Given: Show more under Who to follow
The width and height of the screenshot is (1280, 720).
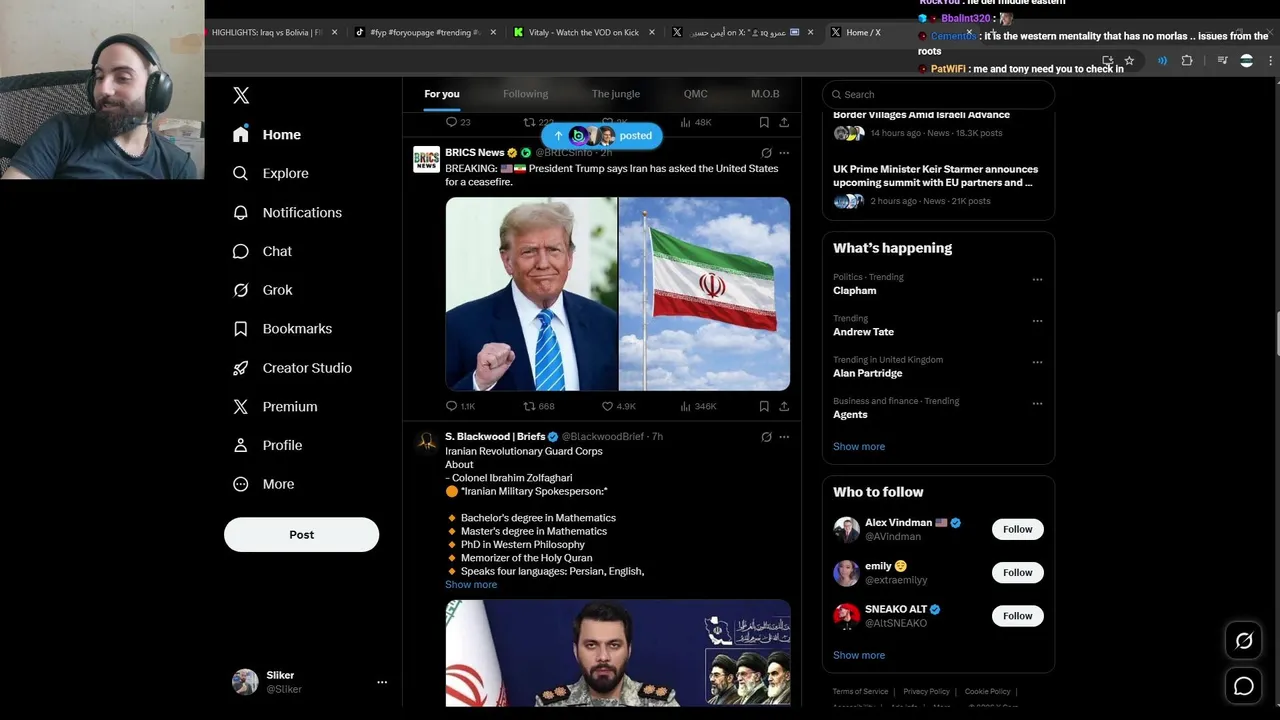Looking at the screenshot, I should point(859,655).
